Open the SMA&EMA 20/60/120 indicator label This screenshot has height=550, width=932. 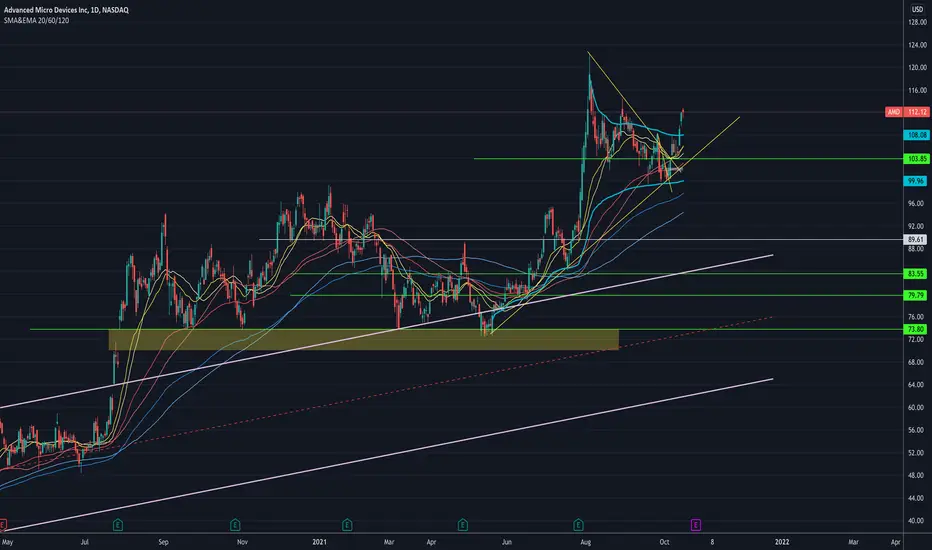(36, 20)
